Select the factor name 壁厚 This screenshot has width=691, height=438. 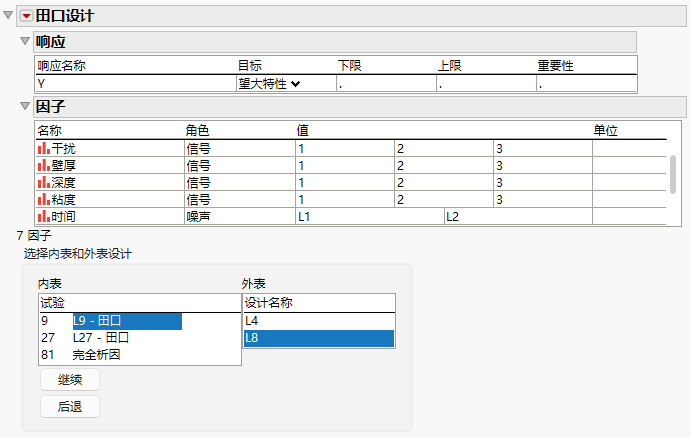(63, 166)
